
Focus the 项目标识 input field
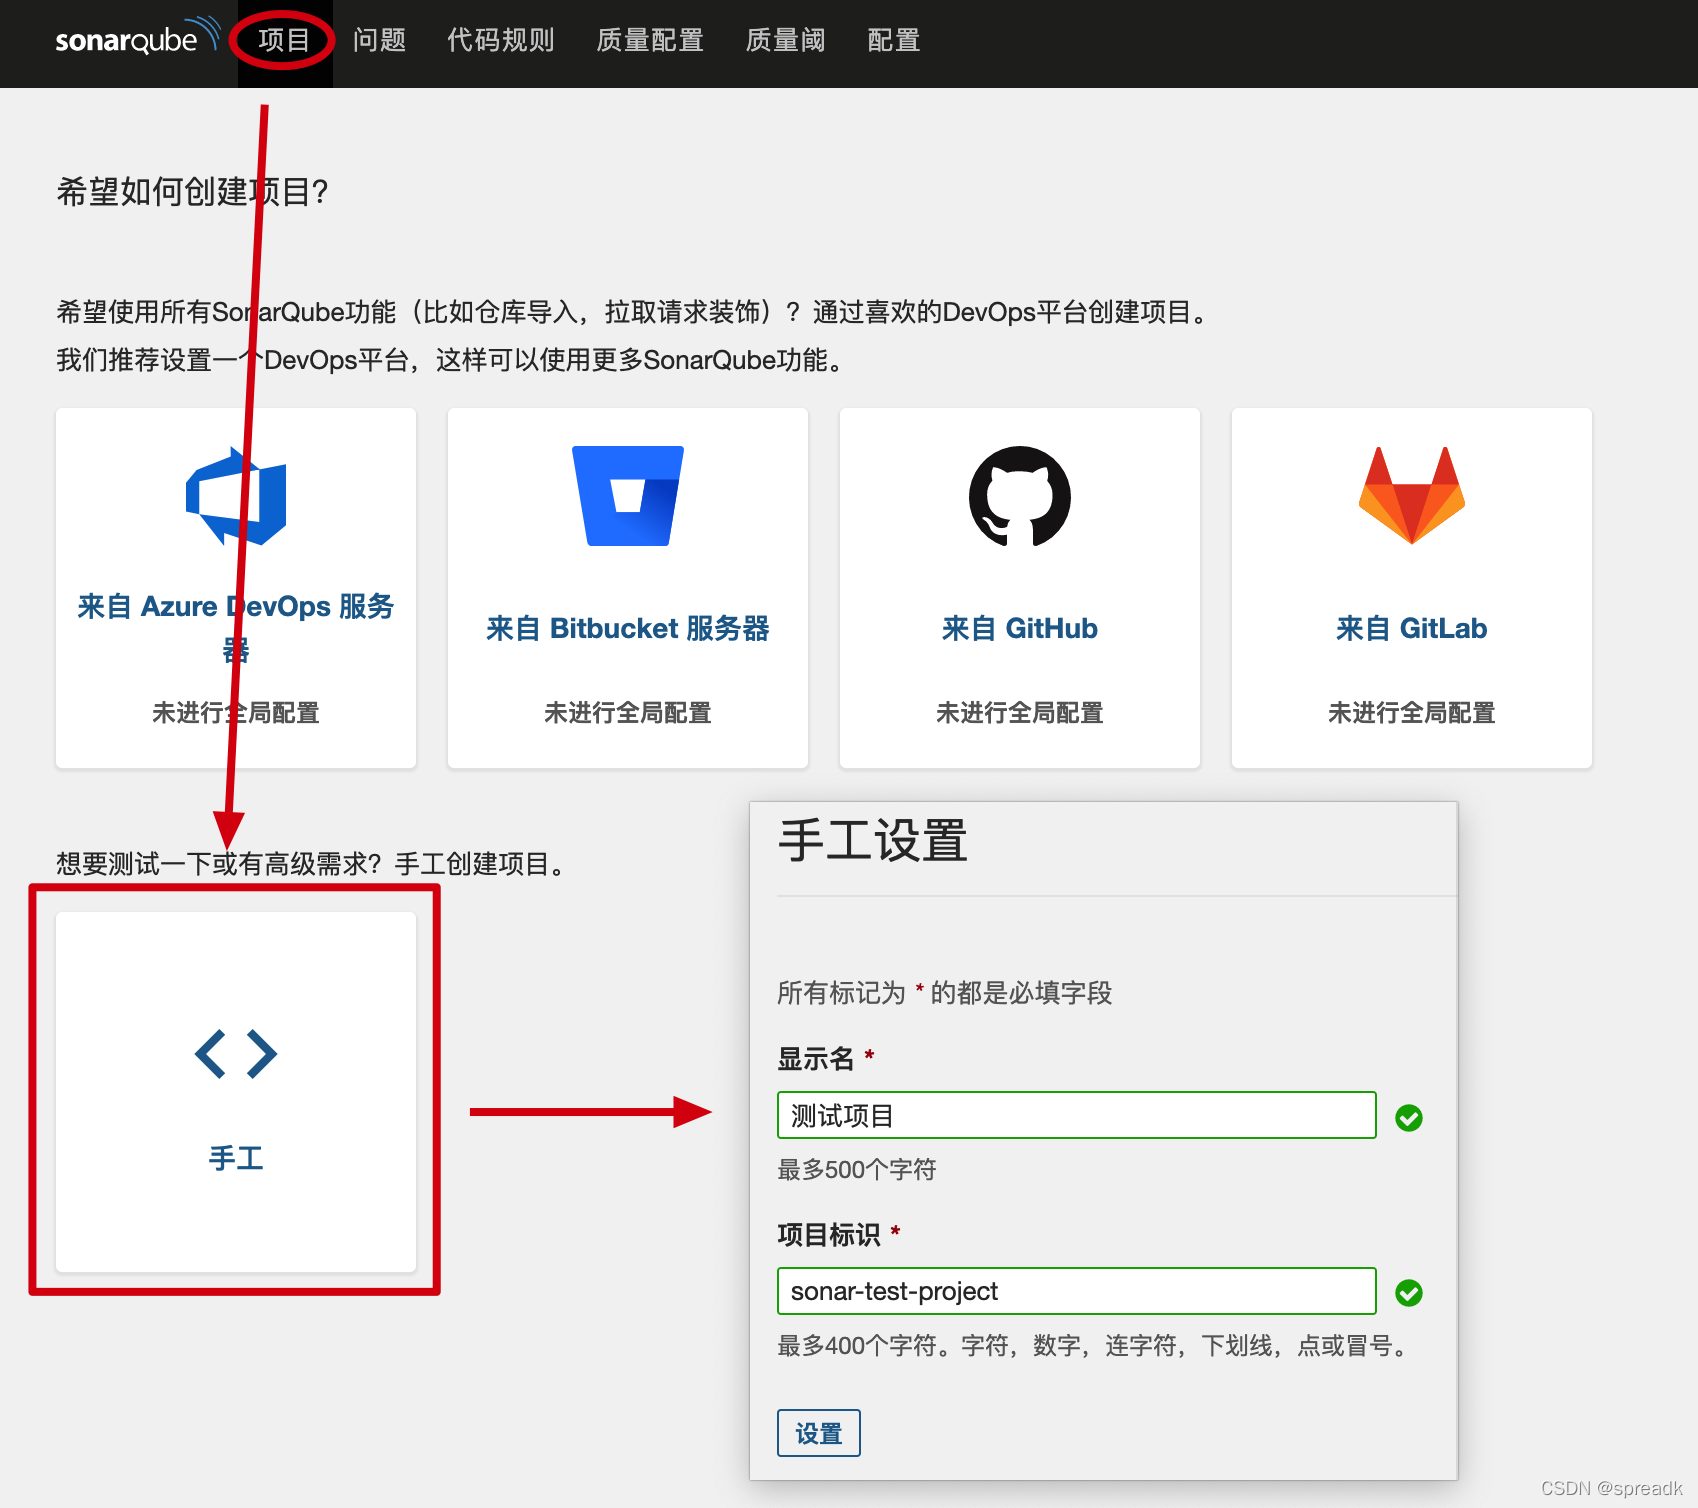[1077, 1291]
